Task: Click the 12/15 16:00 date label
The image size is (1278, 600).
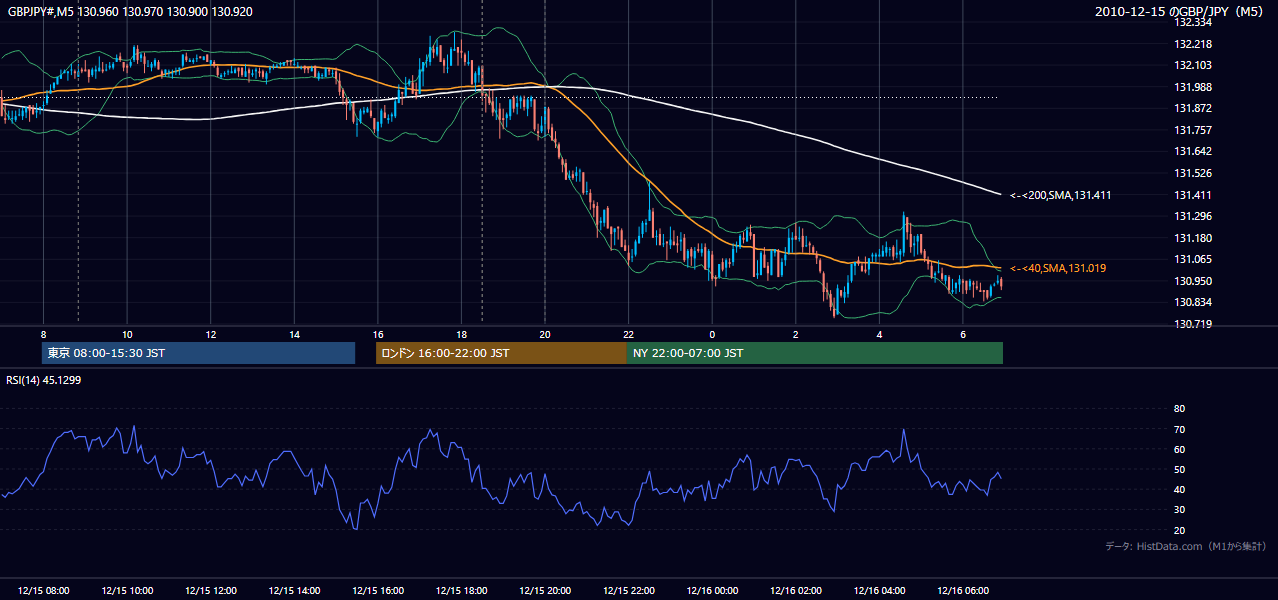Action: pos(378,591)
